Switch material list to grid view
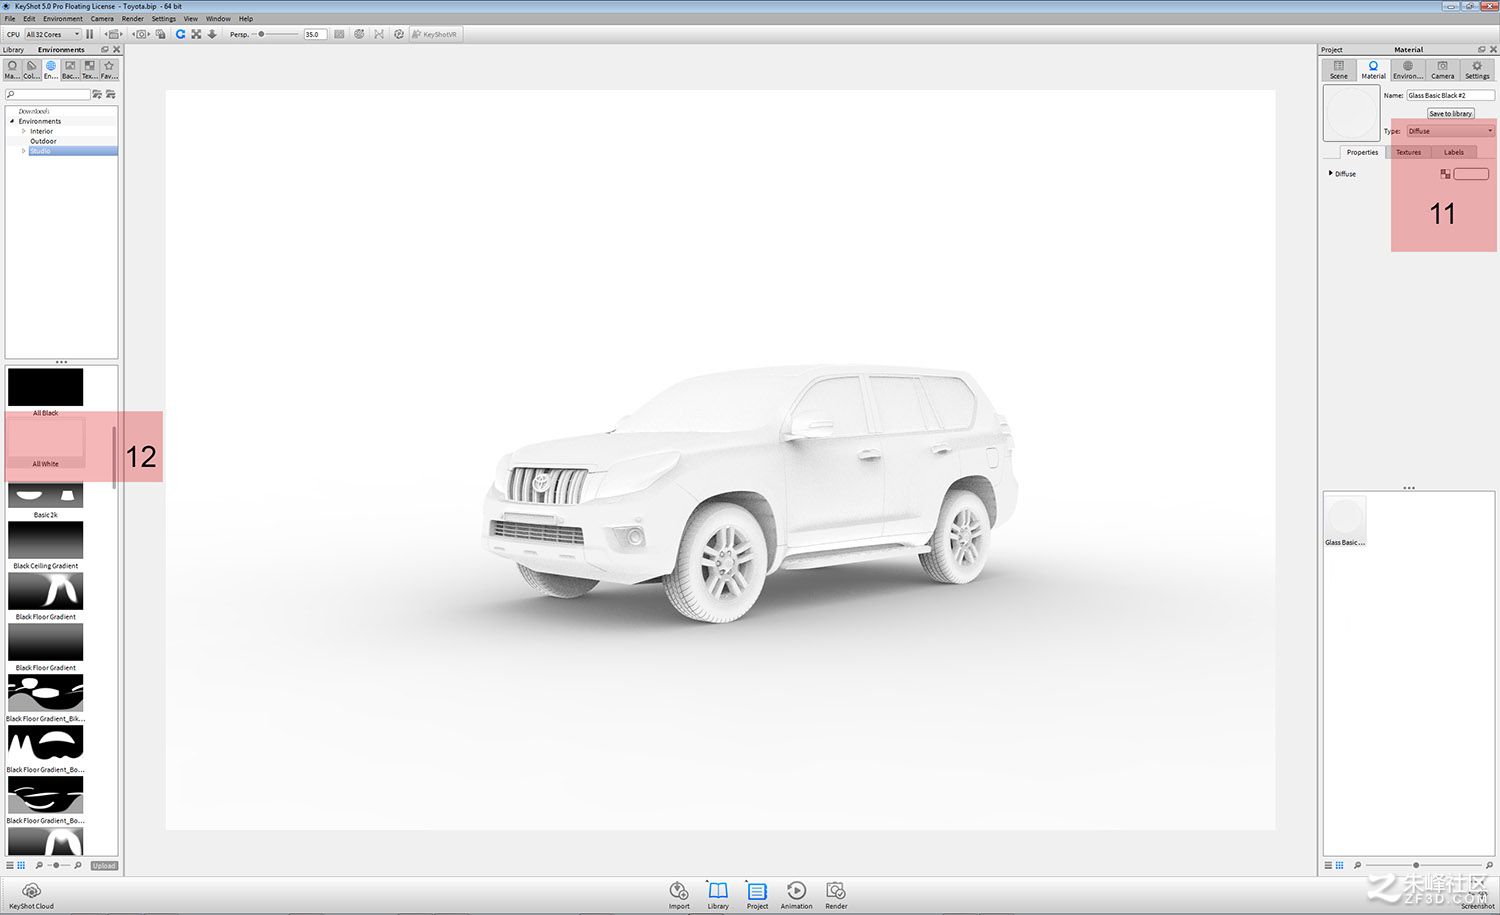This screenshot has width=1500, height=915. tap(1339, 865)
